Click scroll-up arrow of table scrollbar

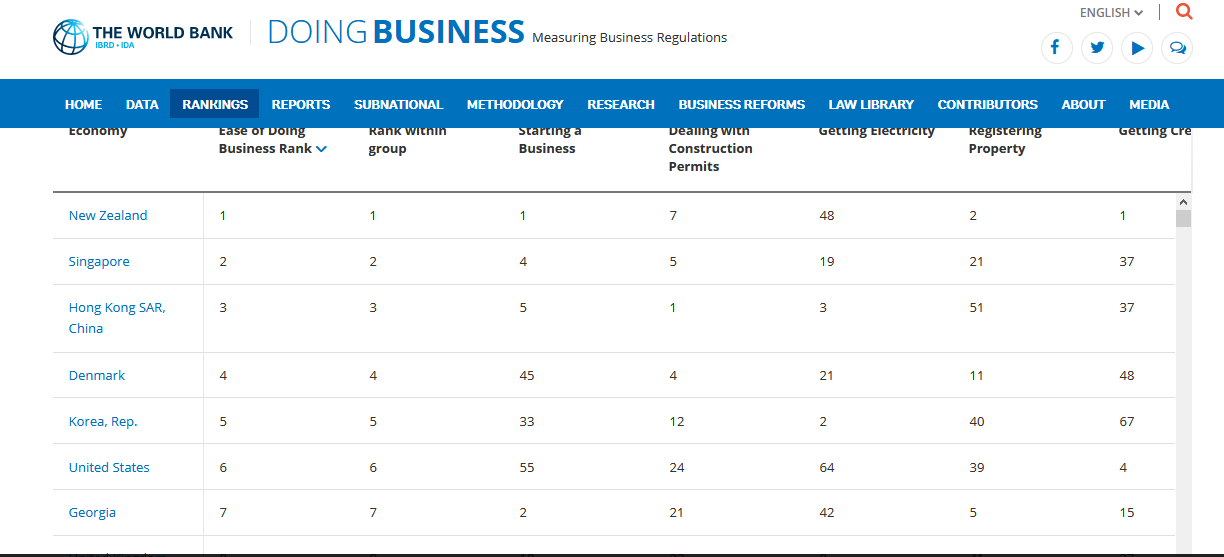tap(1184, 201)
